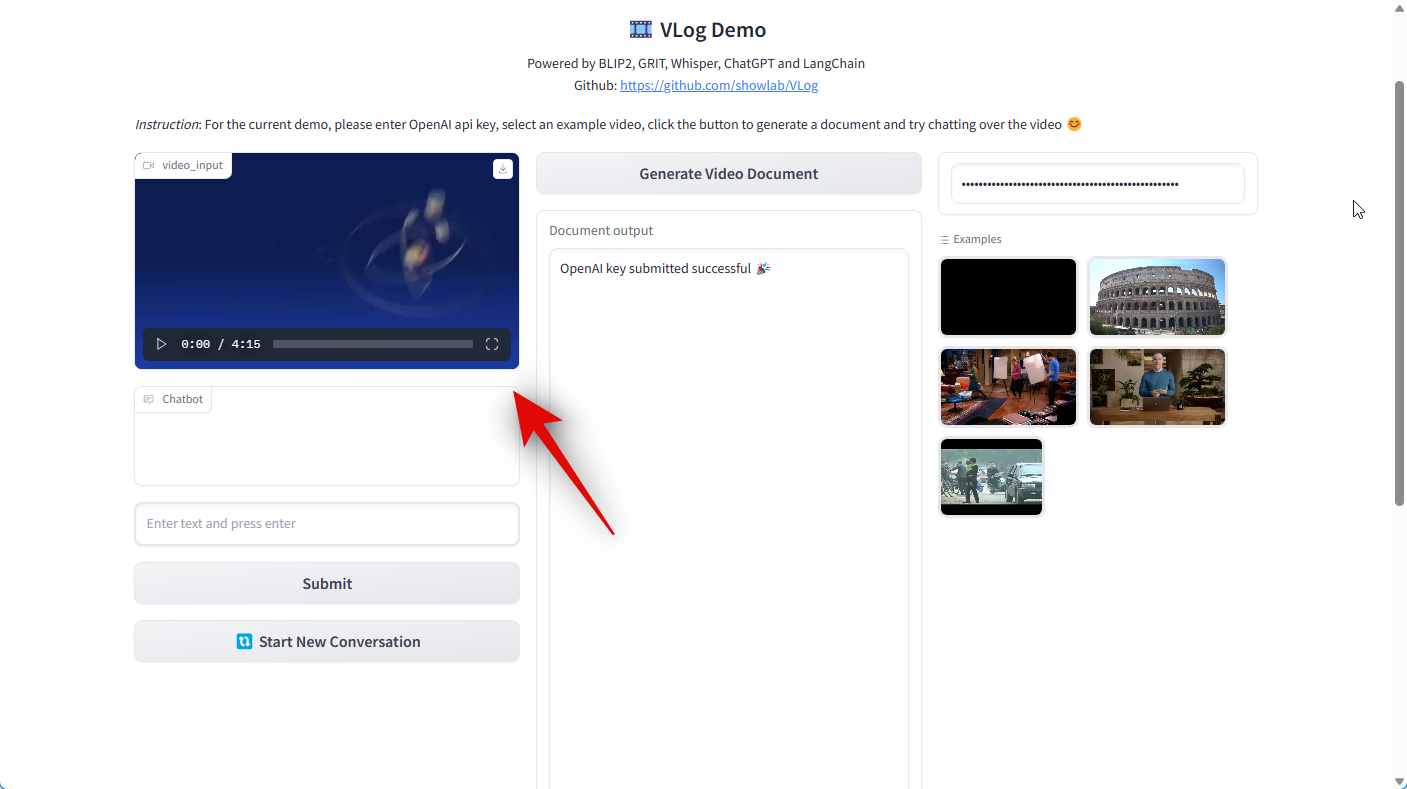Select the street traffic example video
The image size is (1407, 789).
point(991,477)
